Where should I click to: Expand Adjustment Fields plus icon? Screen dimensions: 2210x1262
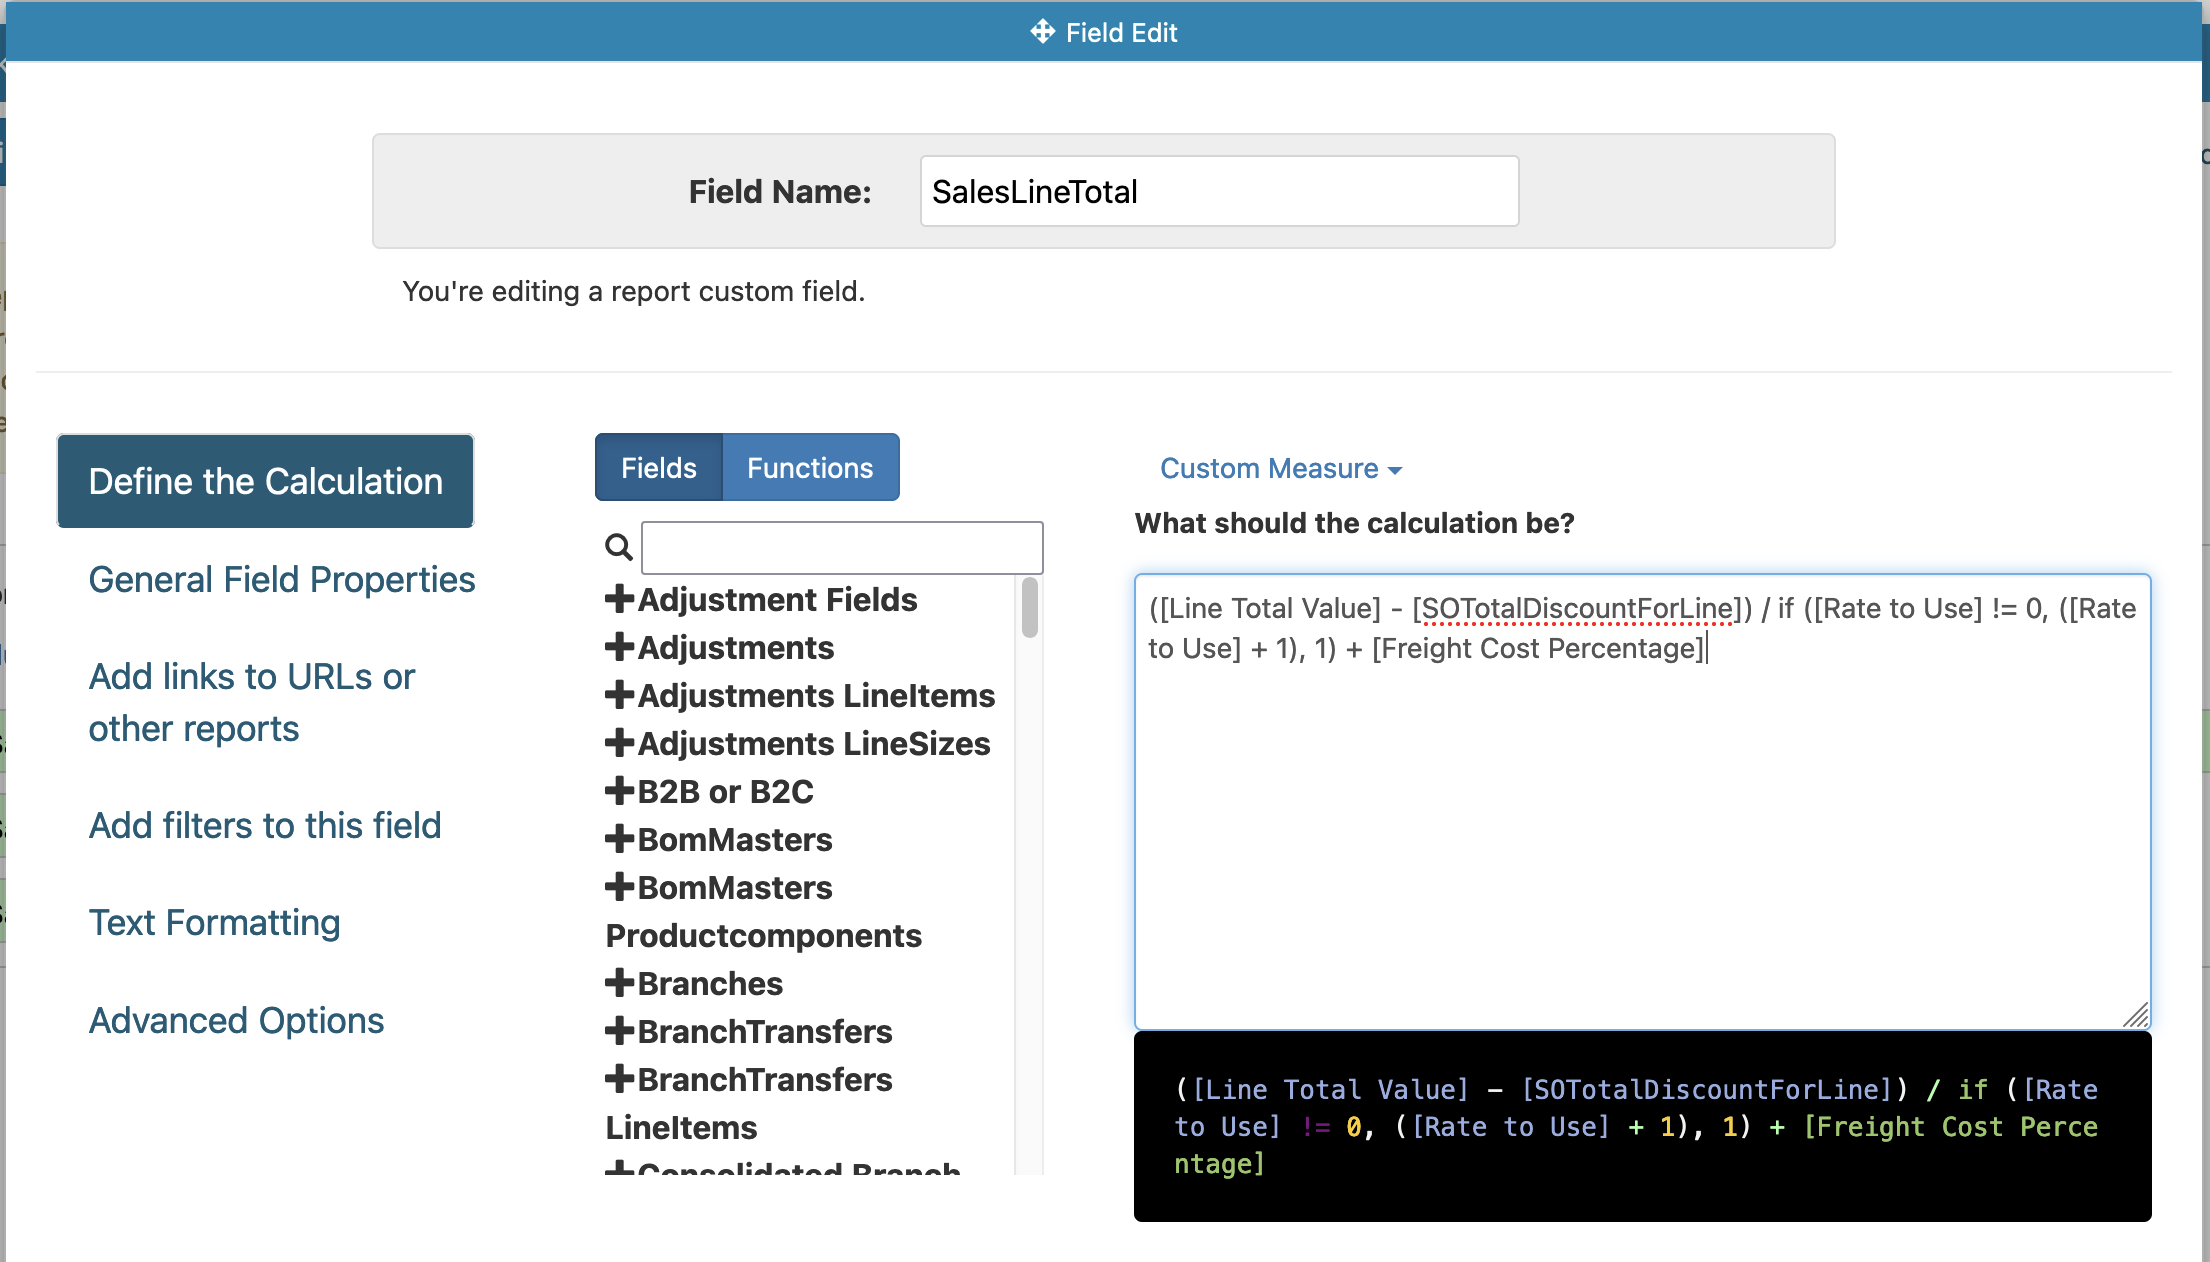tap(620, 599)
